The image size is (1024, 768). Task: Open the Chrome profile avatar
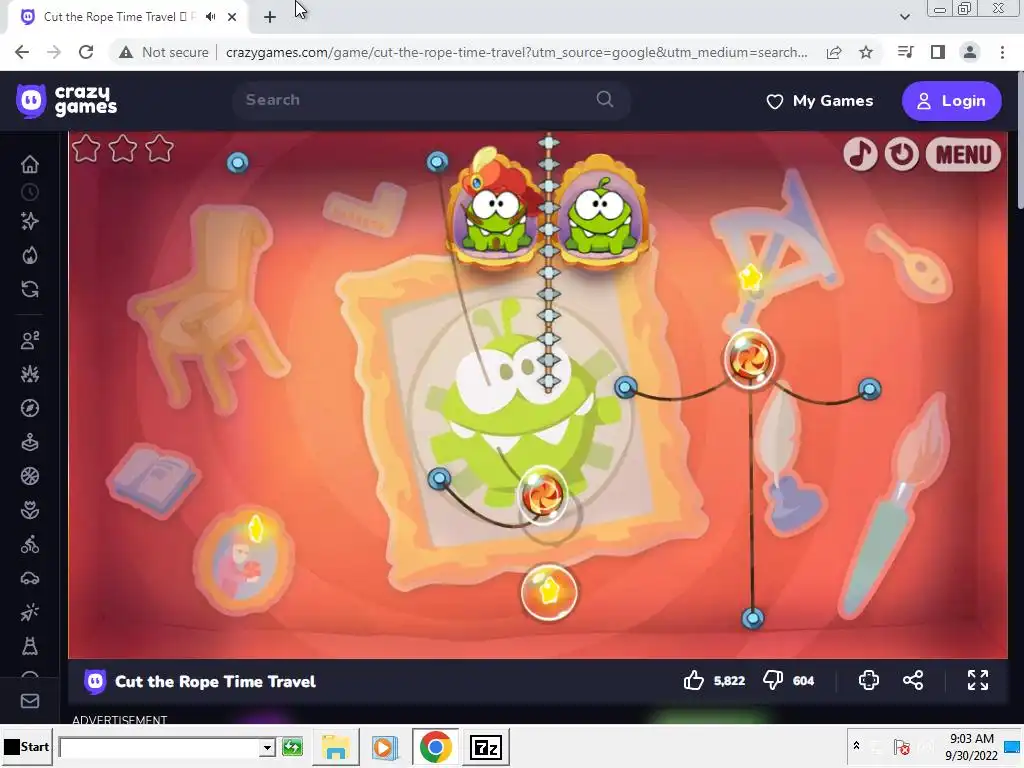[x=970, y=52]
